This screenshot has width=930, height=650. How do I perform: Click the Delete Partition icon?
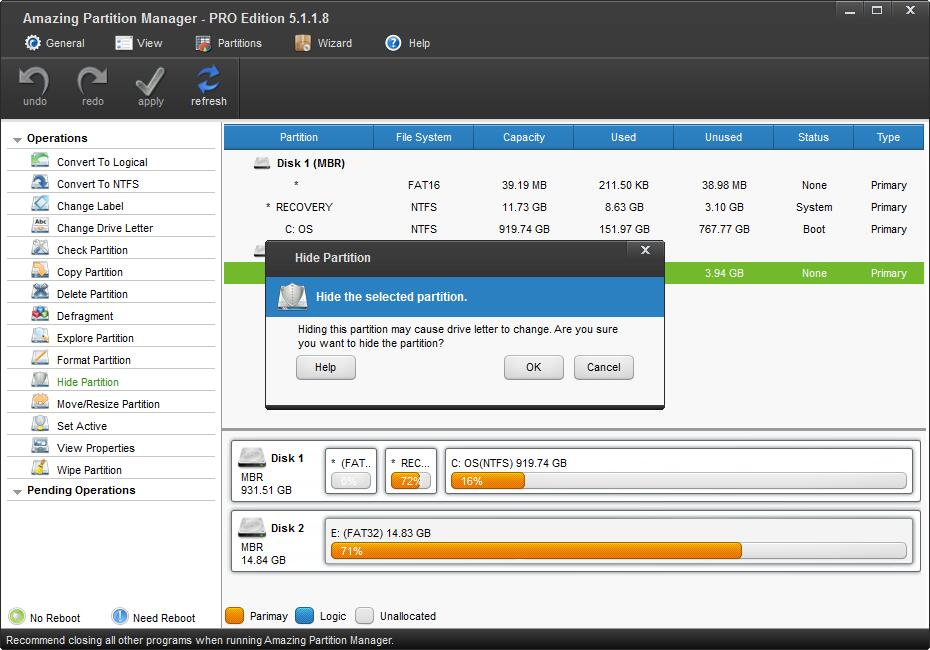tap(40, 292)
